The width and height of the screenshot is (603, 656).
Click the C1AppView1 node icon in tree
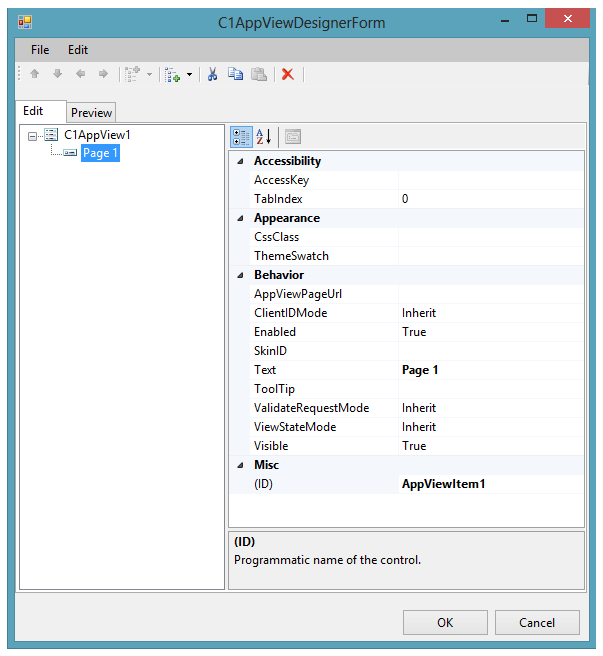[x=51, y=135]
